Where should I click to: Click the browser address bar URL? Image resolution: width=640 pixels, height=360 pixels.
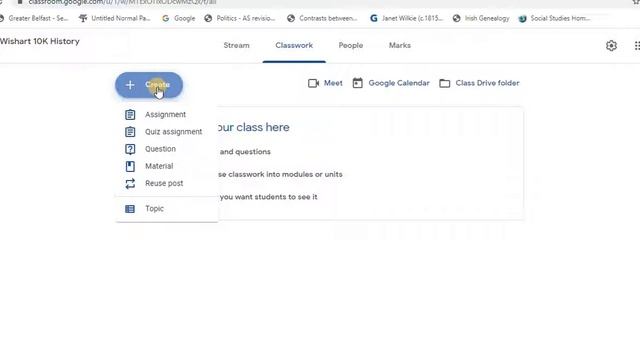pyautogui.click(x=122, y=2)
